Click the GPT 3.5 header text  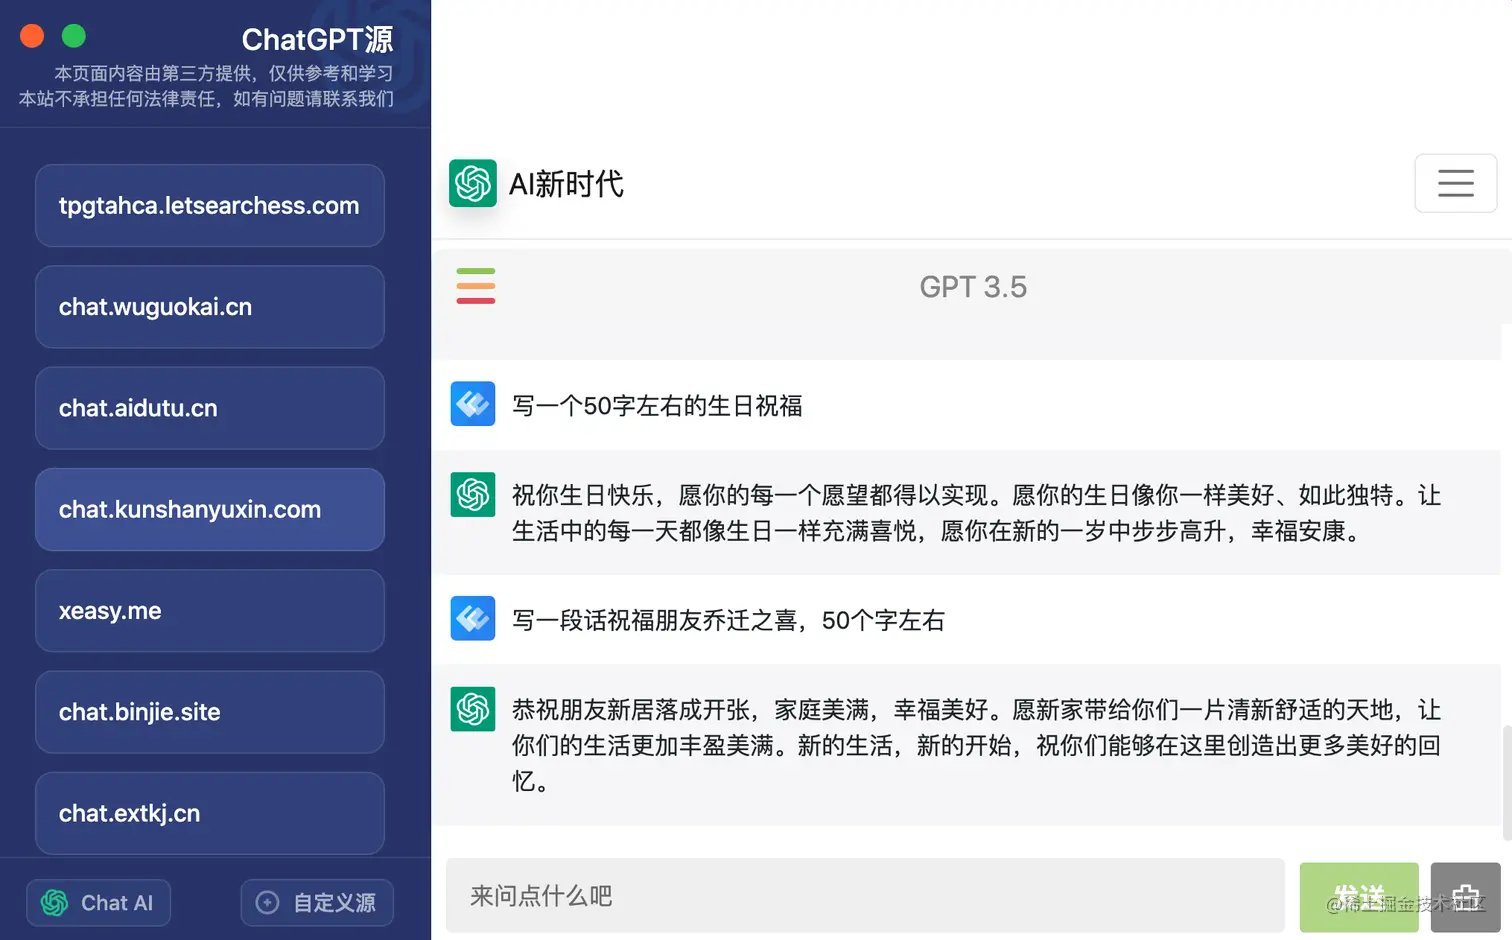(973, 287)
